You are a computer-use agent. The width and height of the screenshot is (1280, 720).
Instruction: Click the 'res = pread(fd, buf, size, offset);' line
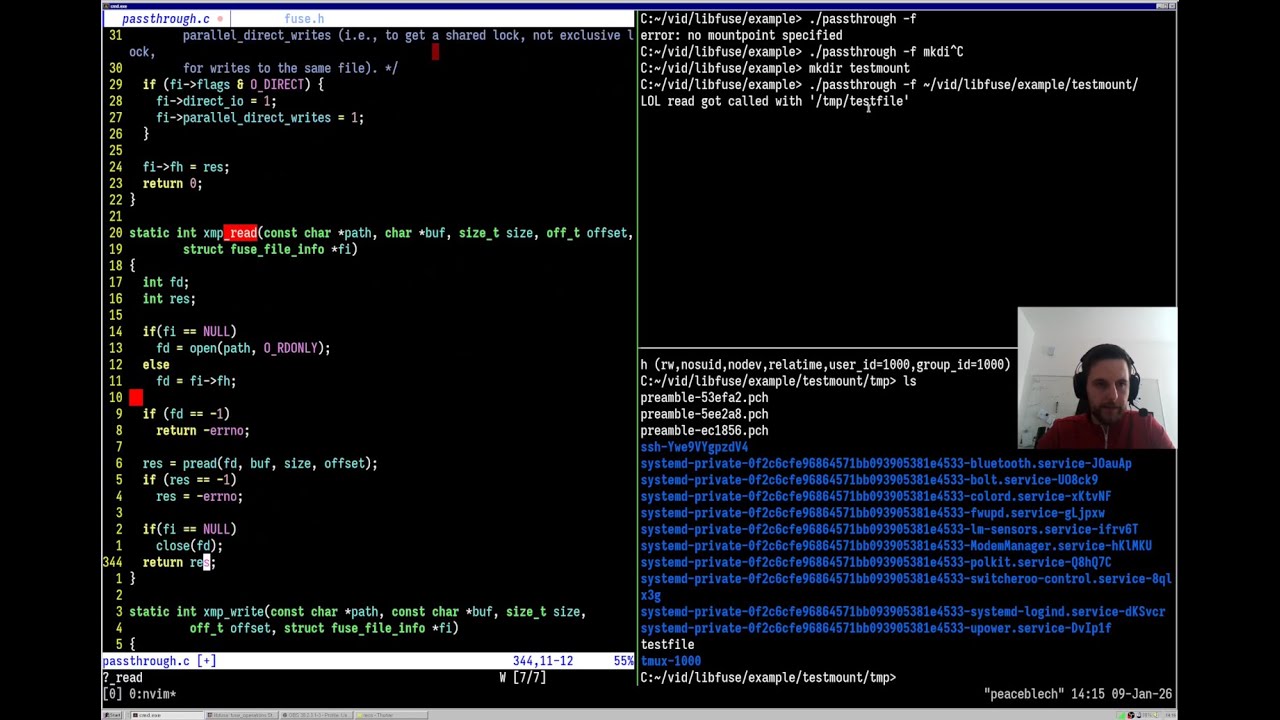click(260, 464)
